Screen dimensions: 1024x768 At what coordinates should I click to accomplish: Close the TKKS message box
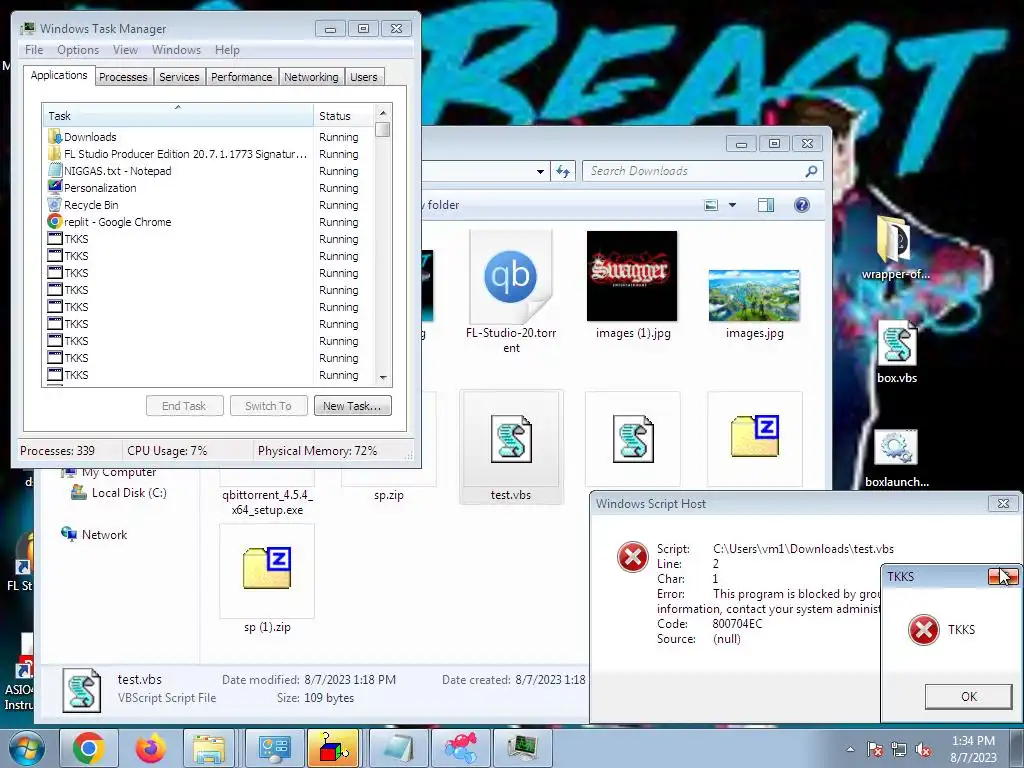[x=1002, y=577]
